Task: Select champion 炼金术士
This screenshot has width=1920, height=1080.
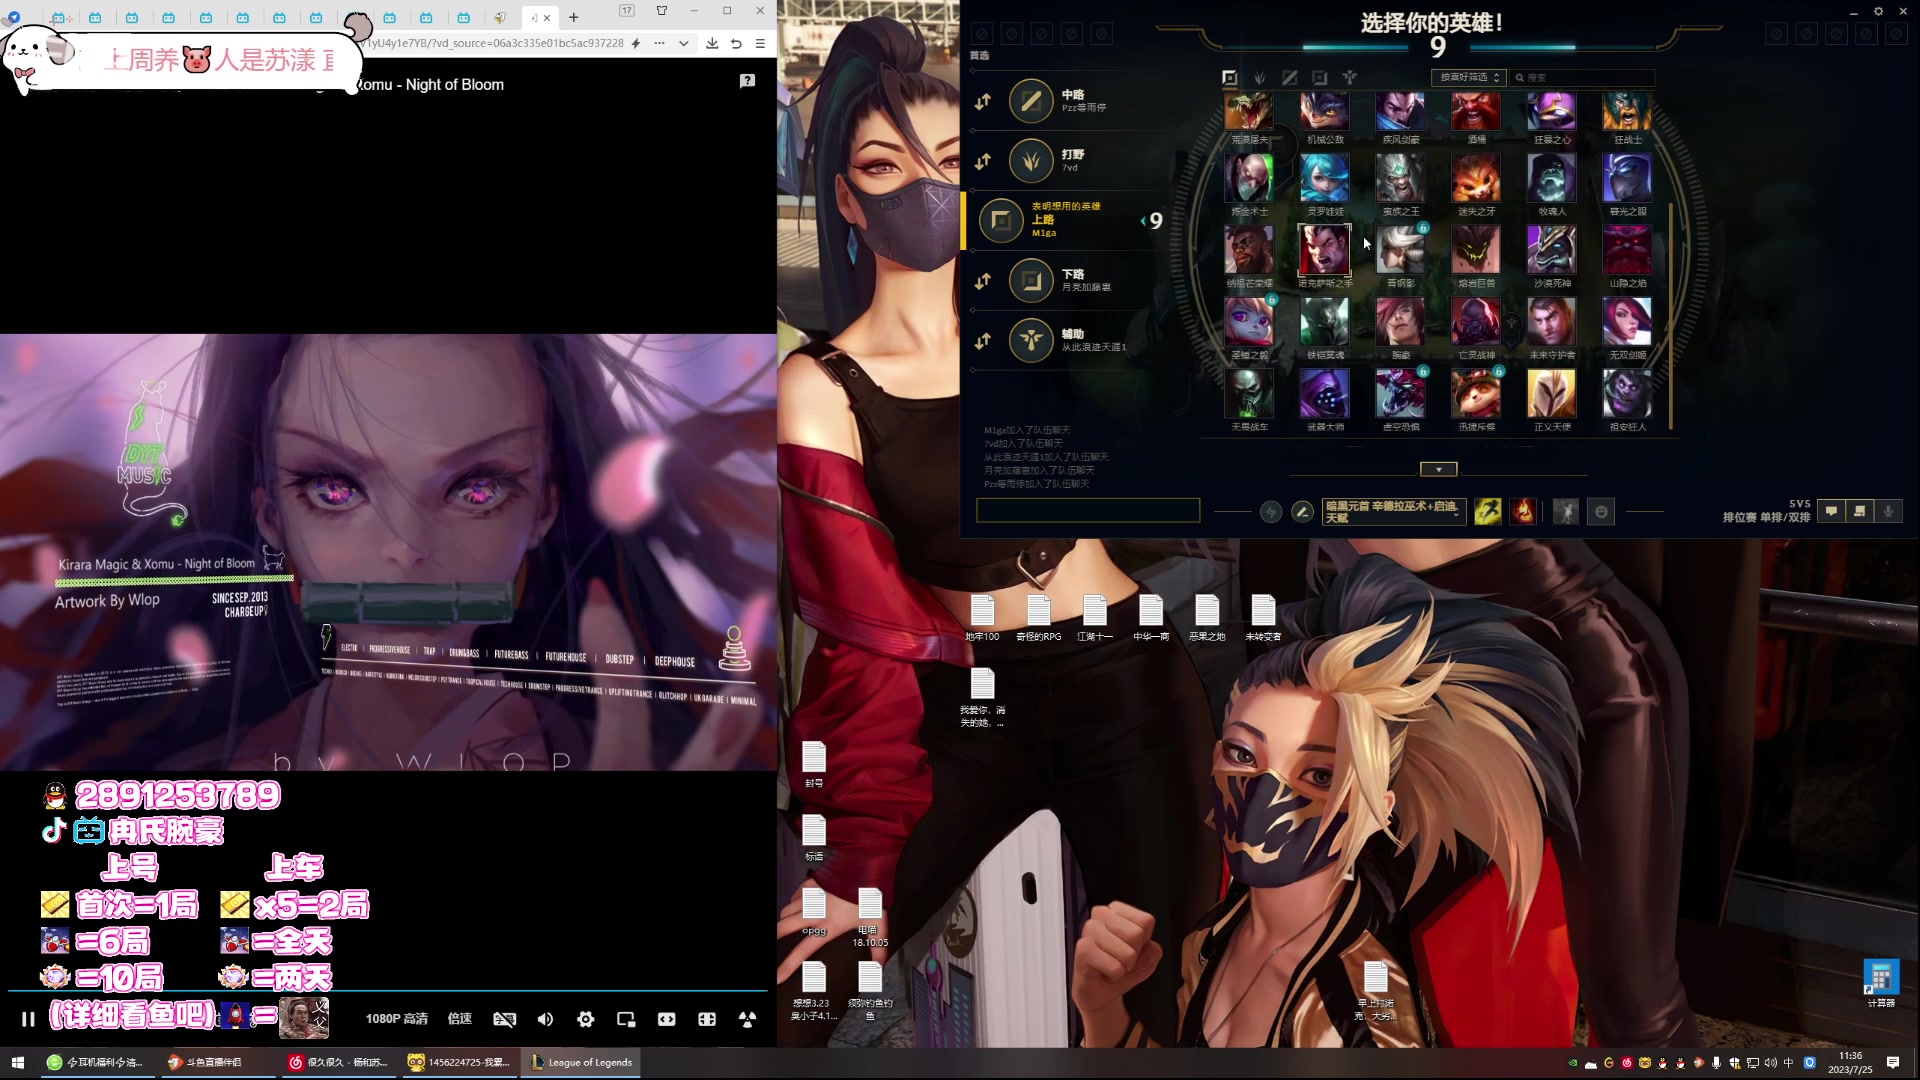Action: tap(1249, 178)
